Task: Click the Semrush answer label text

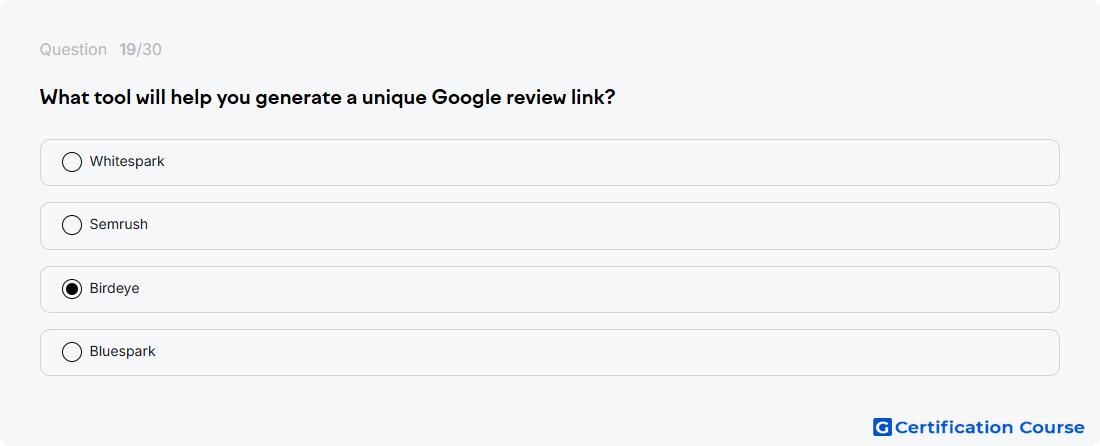Action: (119, 224)
